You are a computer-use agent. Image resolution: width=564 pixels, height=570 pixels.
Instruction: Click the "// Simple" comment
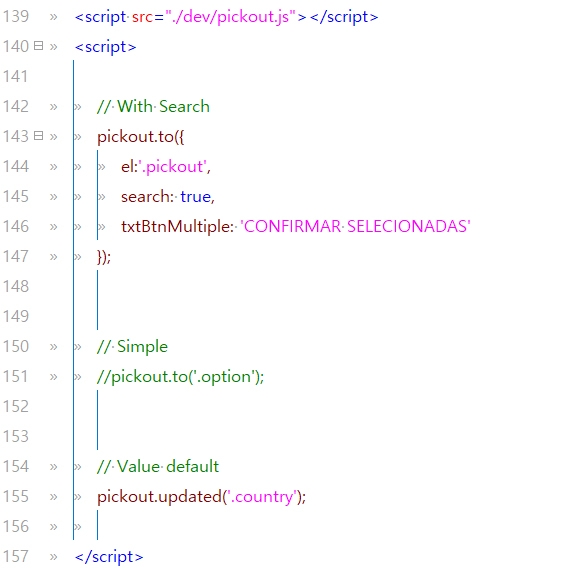coord(132,347)
